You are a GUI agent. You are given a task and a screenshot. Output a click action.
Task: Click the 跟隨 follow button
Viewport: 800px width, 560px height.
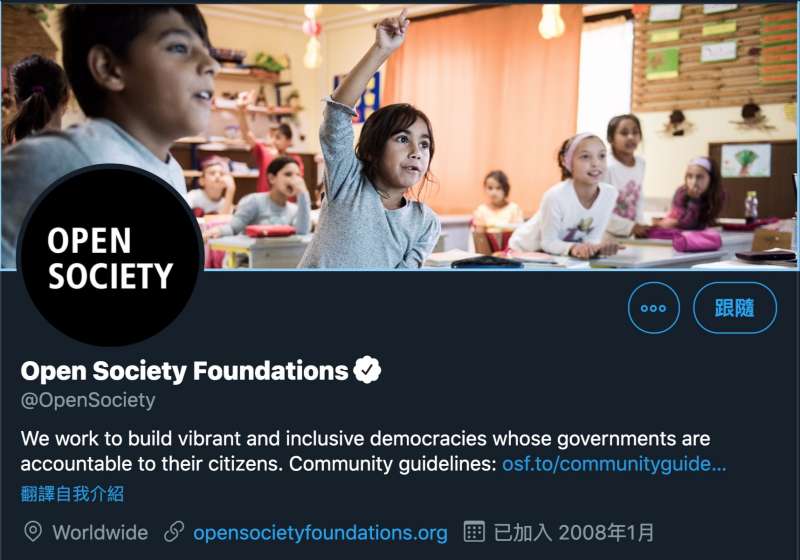735,308
